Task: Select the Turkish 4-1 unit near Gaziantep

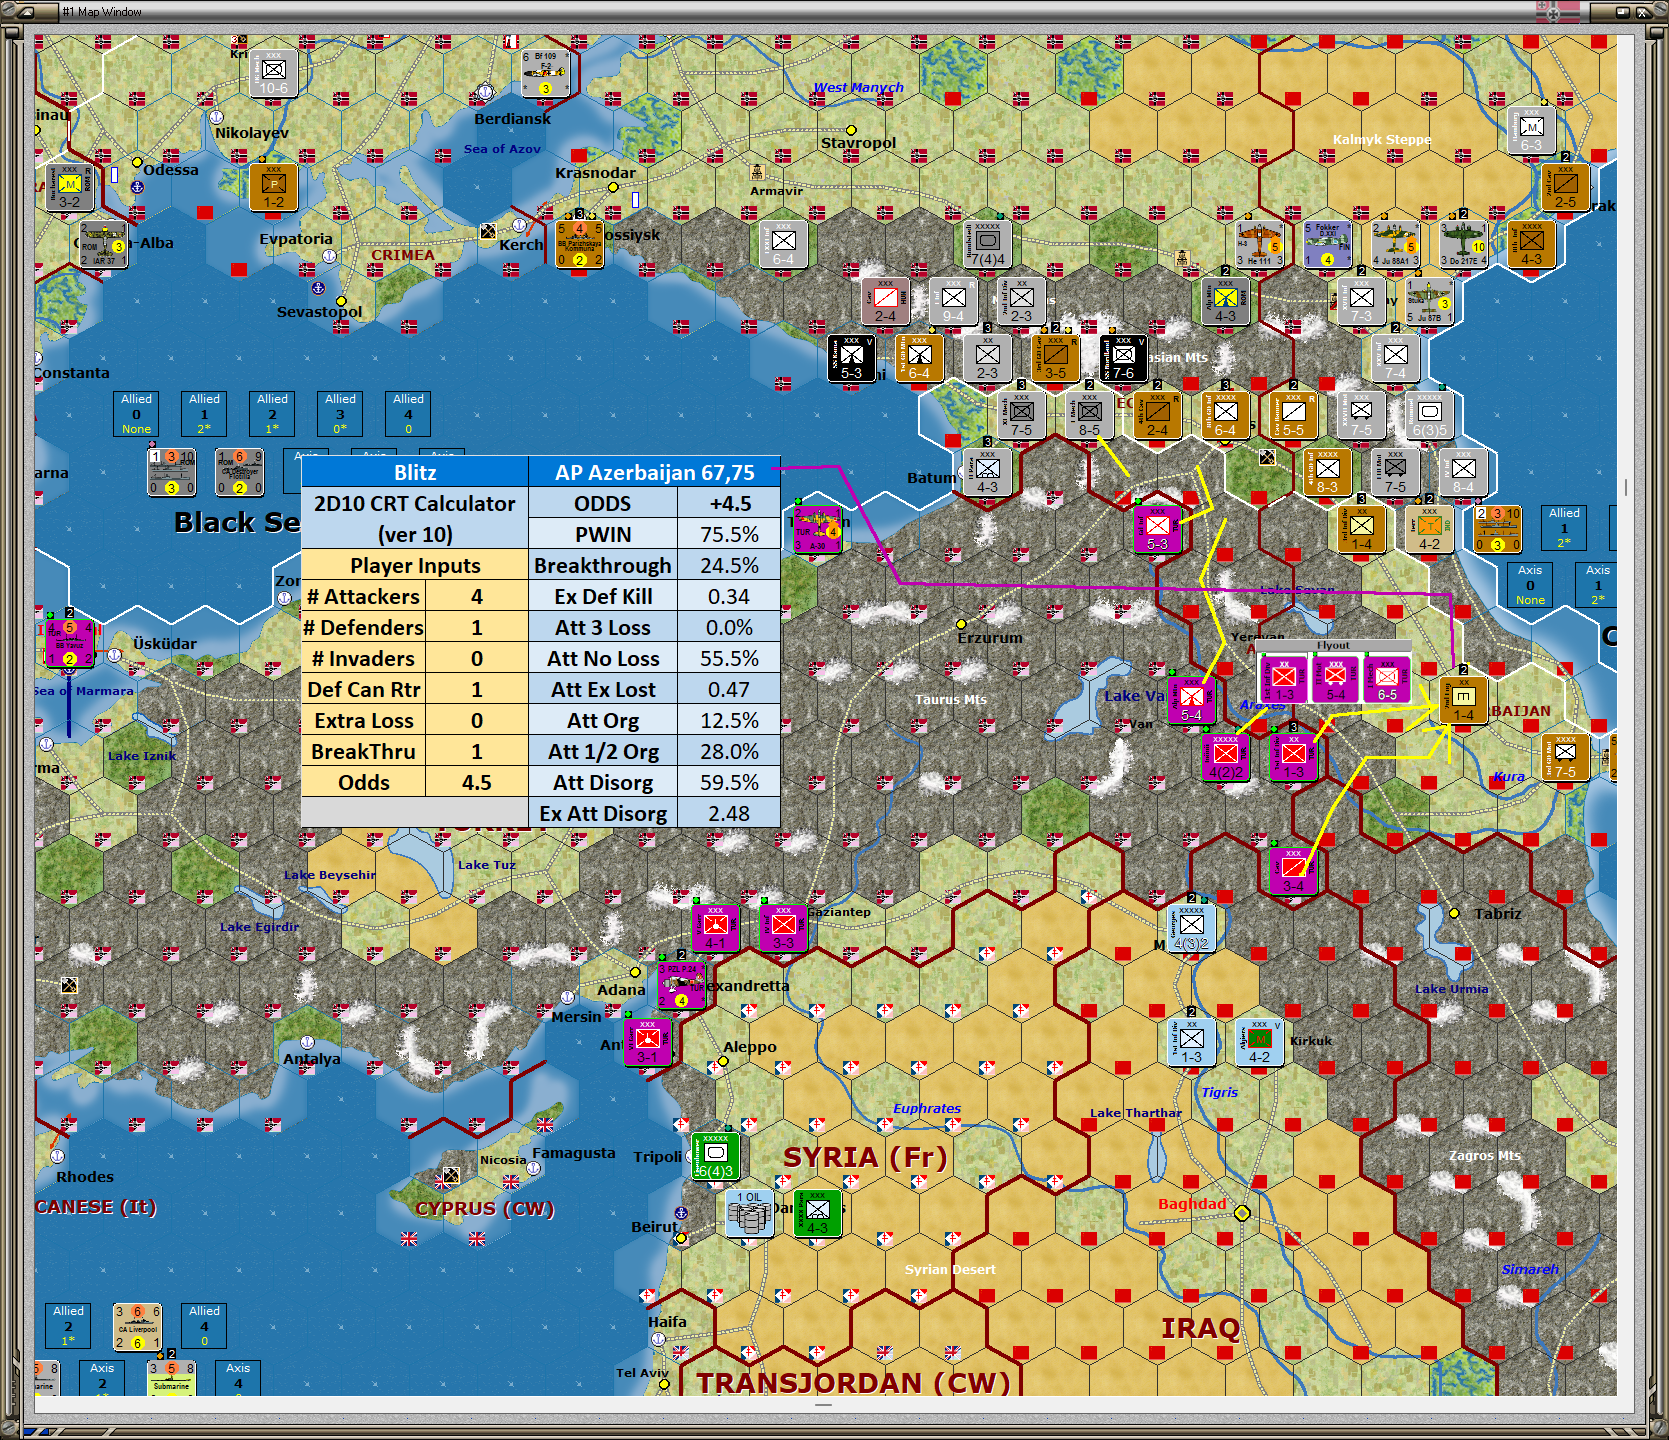Action: pyautogui.click(x=715, y=928)
